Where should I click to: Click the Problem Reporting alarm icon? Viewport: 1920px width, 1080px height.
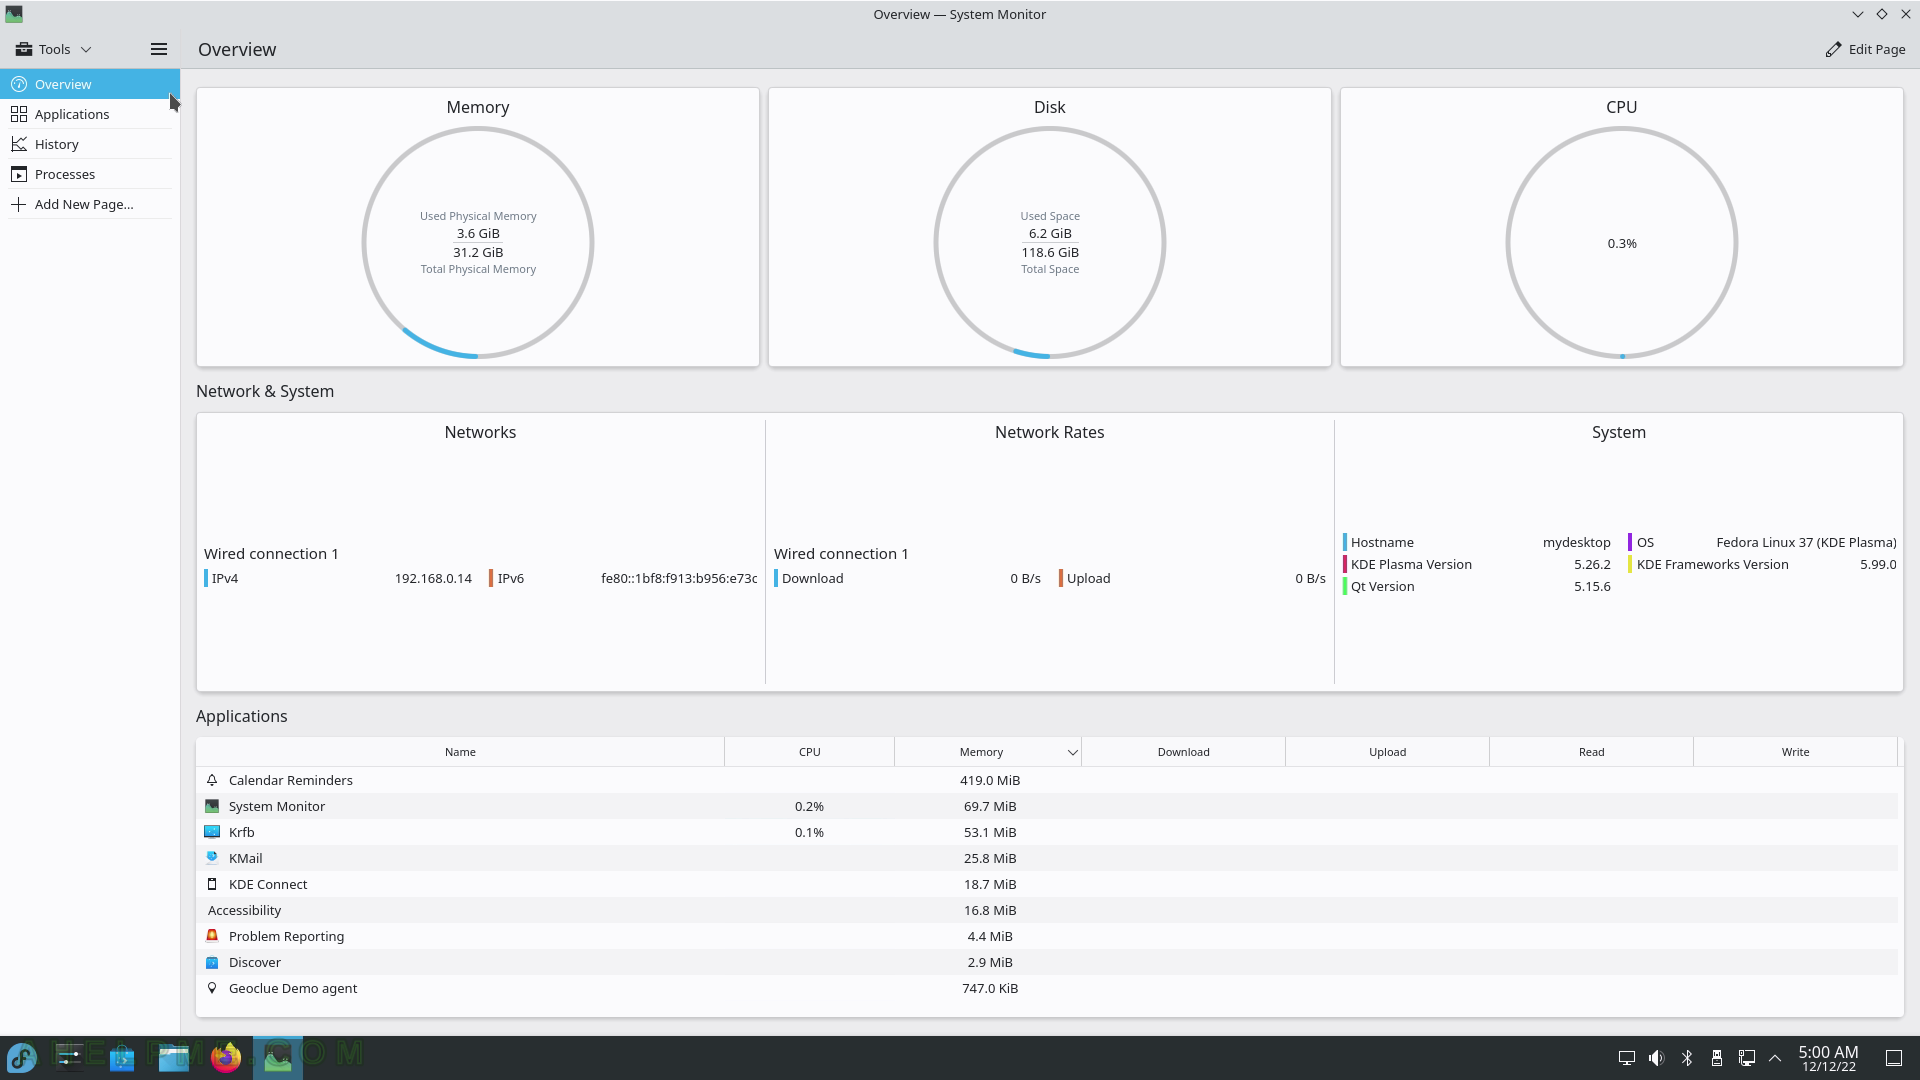[x=212, y=936]
